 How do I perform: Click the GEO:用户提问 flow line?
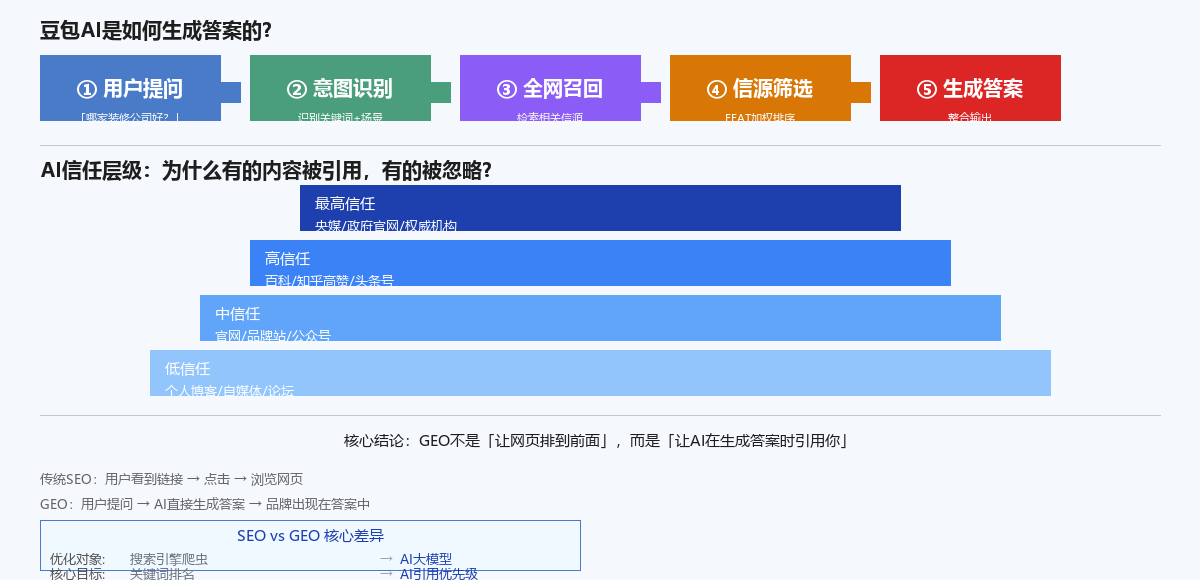(205, 504)
